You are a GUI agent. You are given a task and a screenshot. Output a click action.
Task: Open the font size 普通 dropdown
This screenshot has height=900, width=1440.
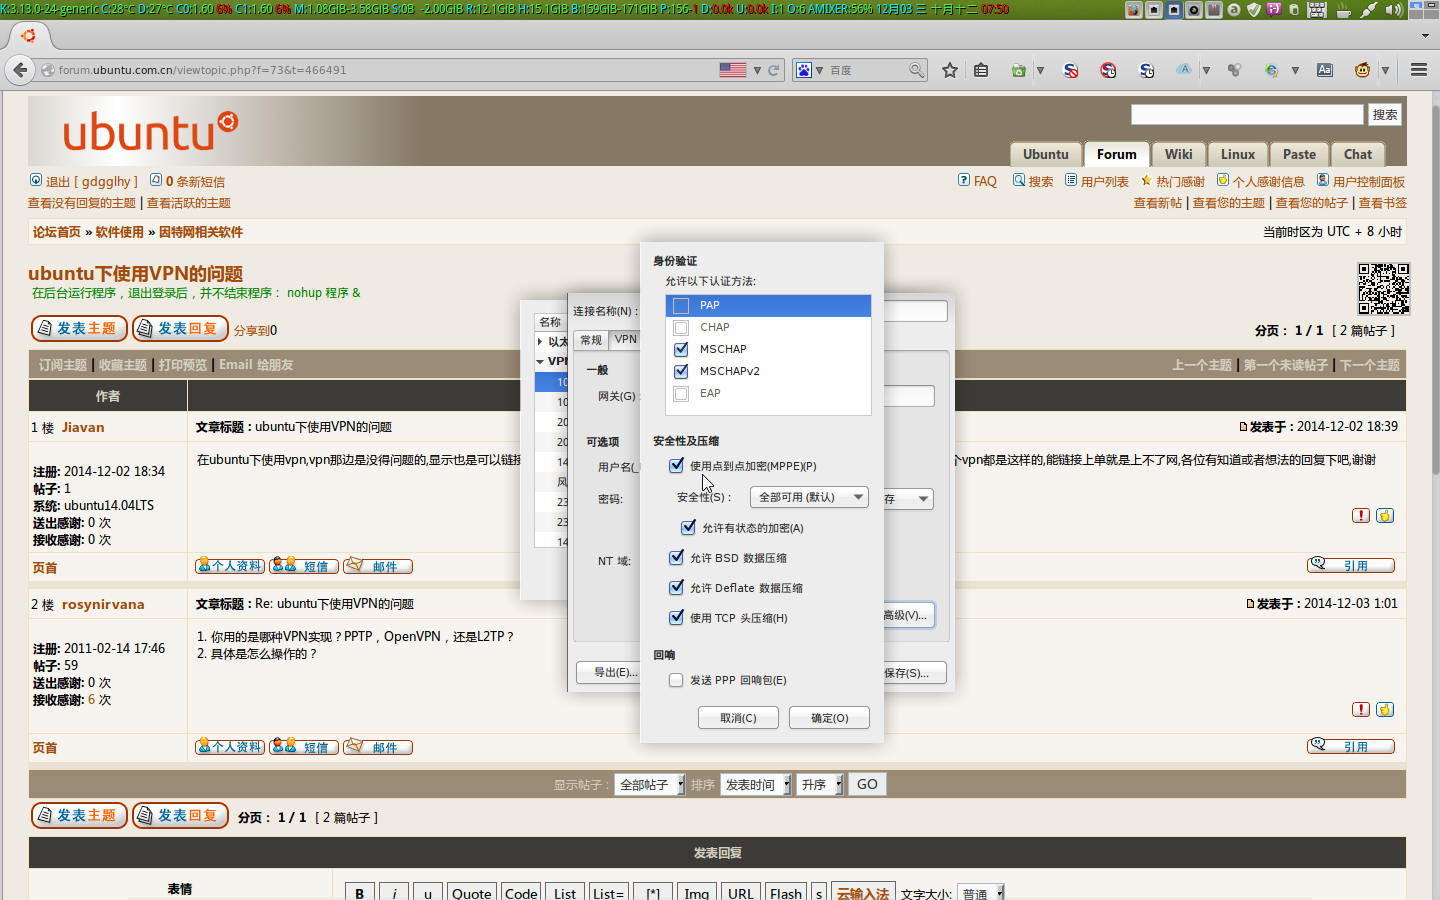coord(981,893)
